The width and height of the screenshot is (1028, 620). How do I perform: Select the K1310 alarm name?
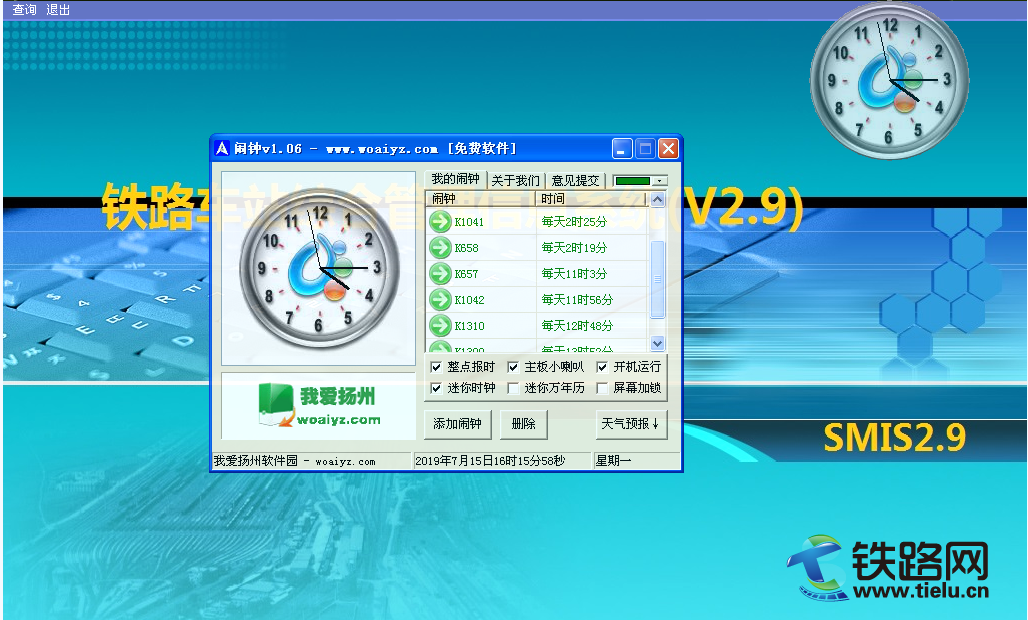coord(469,326)
